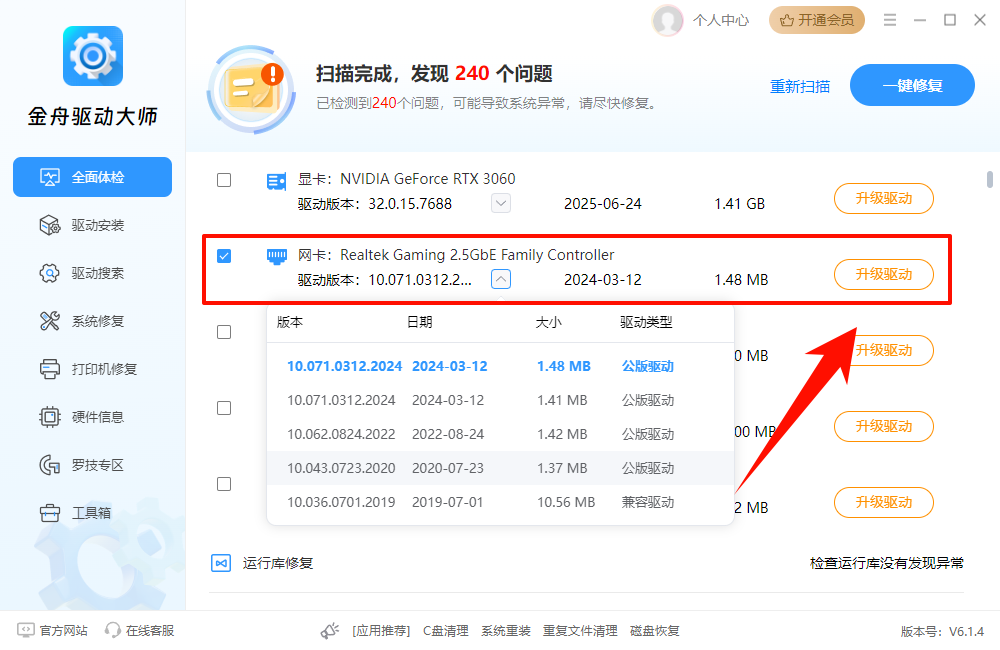Viewport: 1000px width, 650px height.
Task: Open the hamburger menu at top right
Action: coord(889,18)
